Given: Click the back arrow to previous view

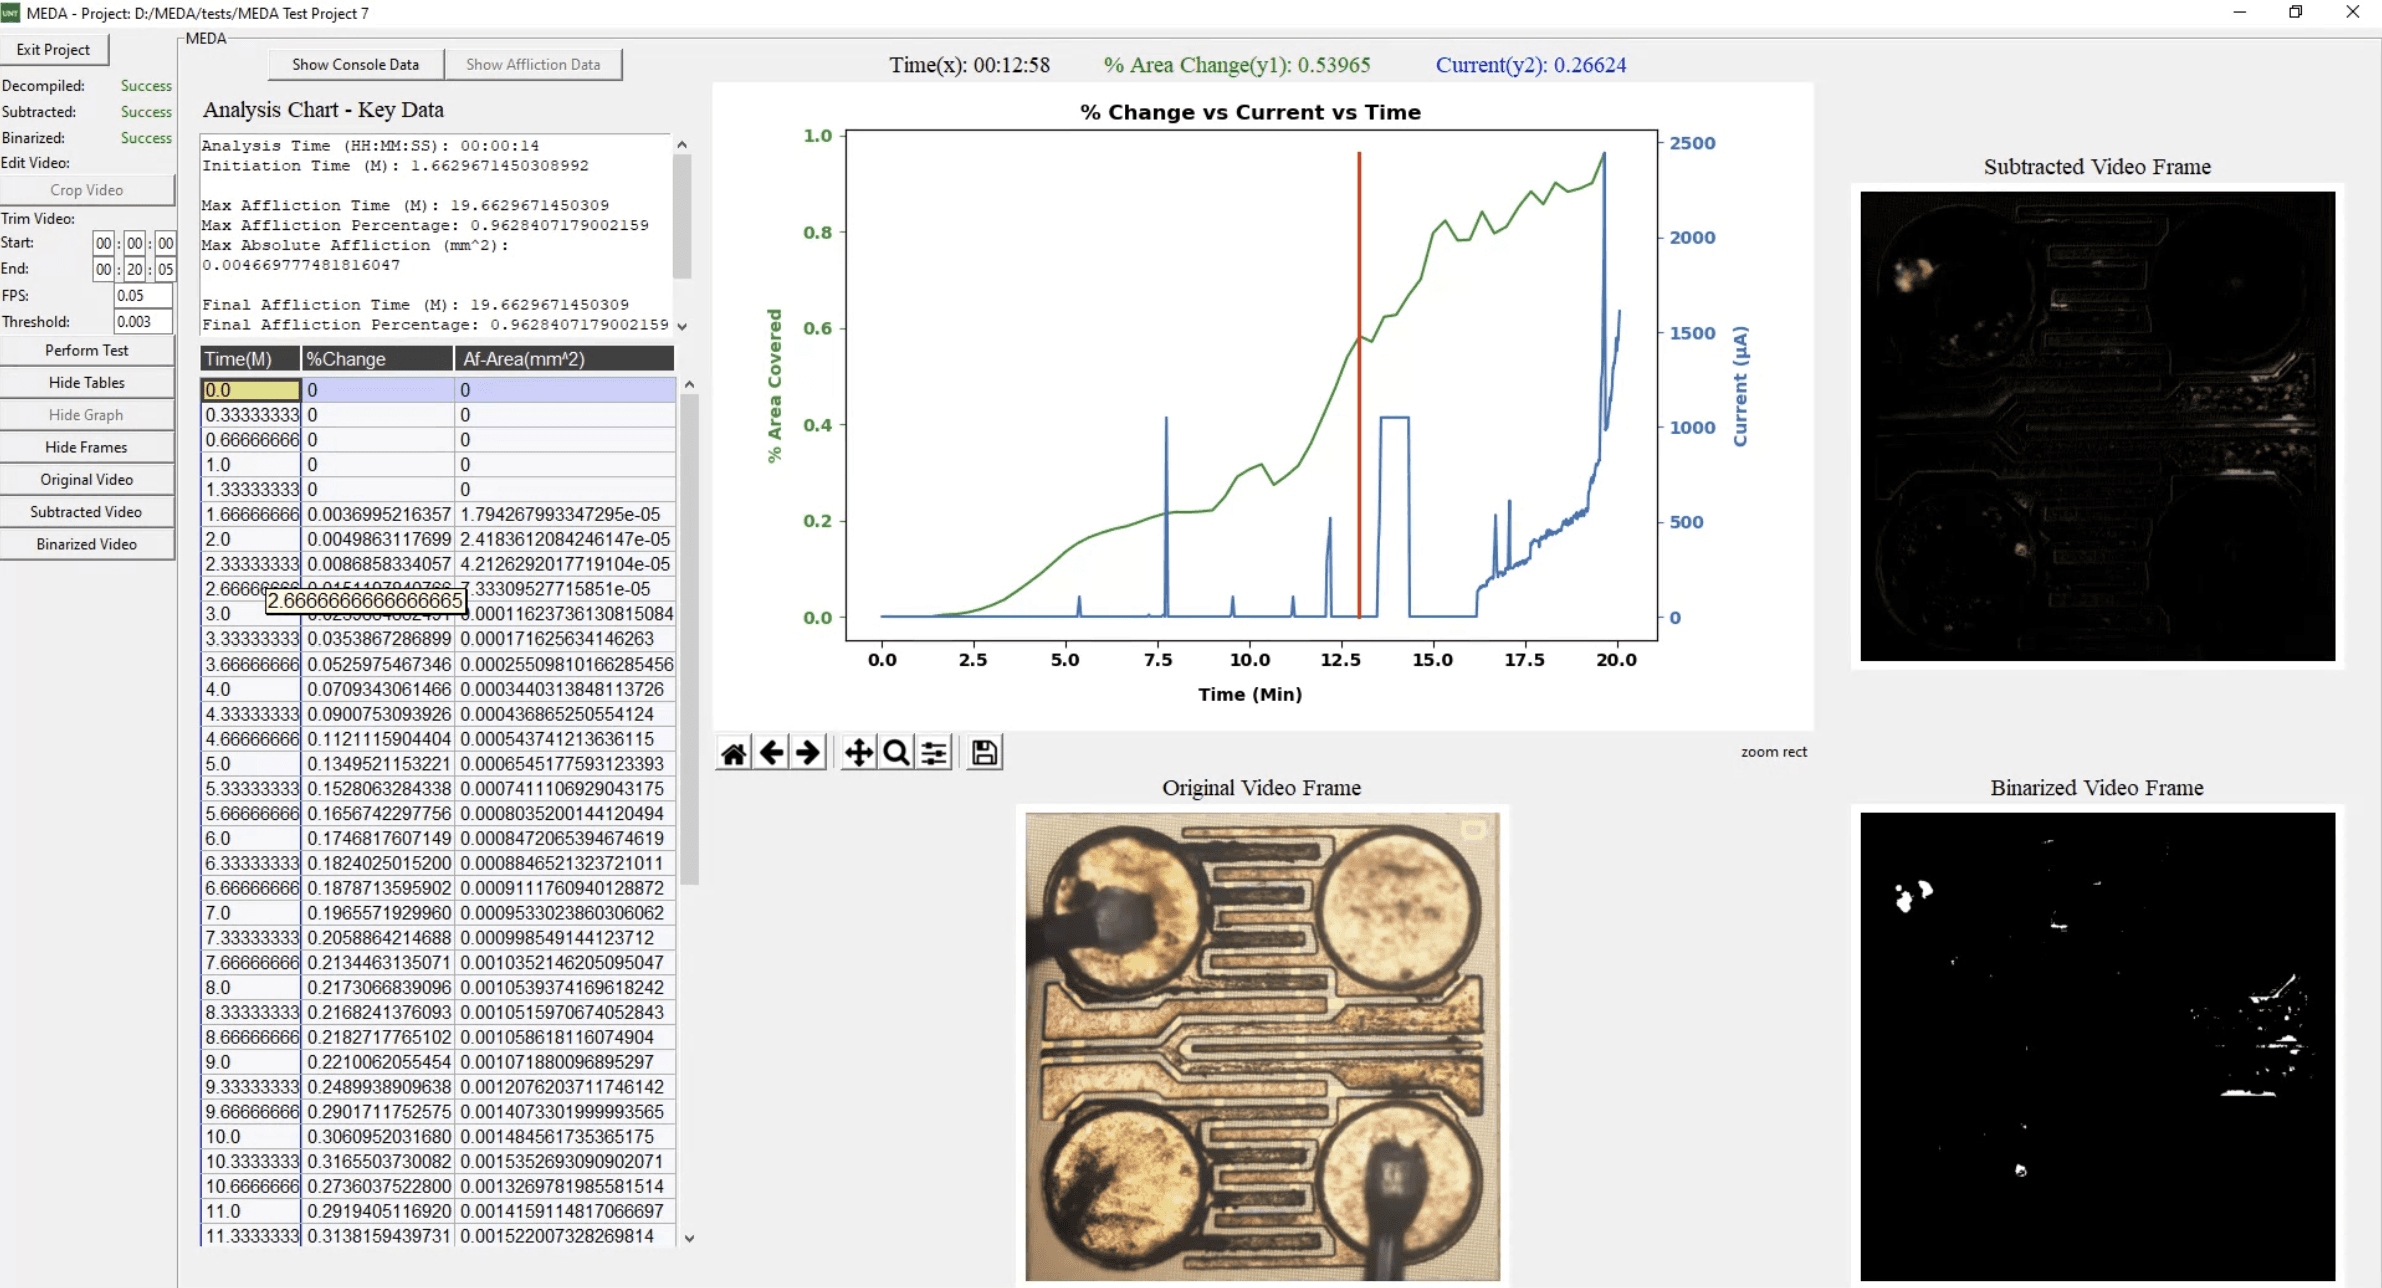Looking at the screenshot, I should (x=771, y=753).
